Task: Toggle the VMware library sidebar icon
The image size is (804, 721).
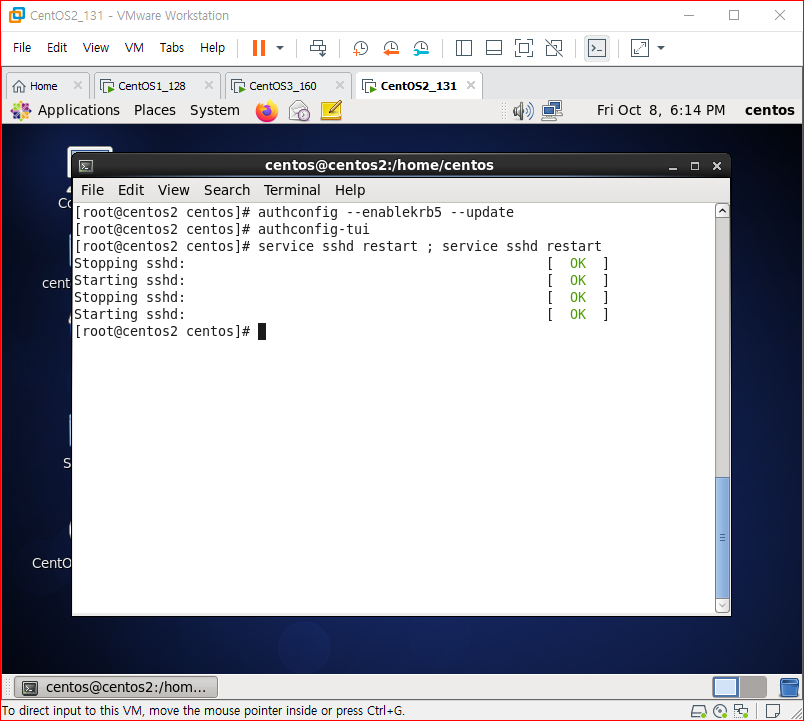Action: tap(464, 48)
